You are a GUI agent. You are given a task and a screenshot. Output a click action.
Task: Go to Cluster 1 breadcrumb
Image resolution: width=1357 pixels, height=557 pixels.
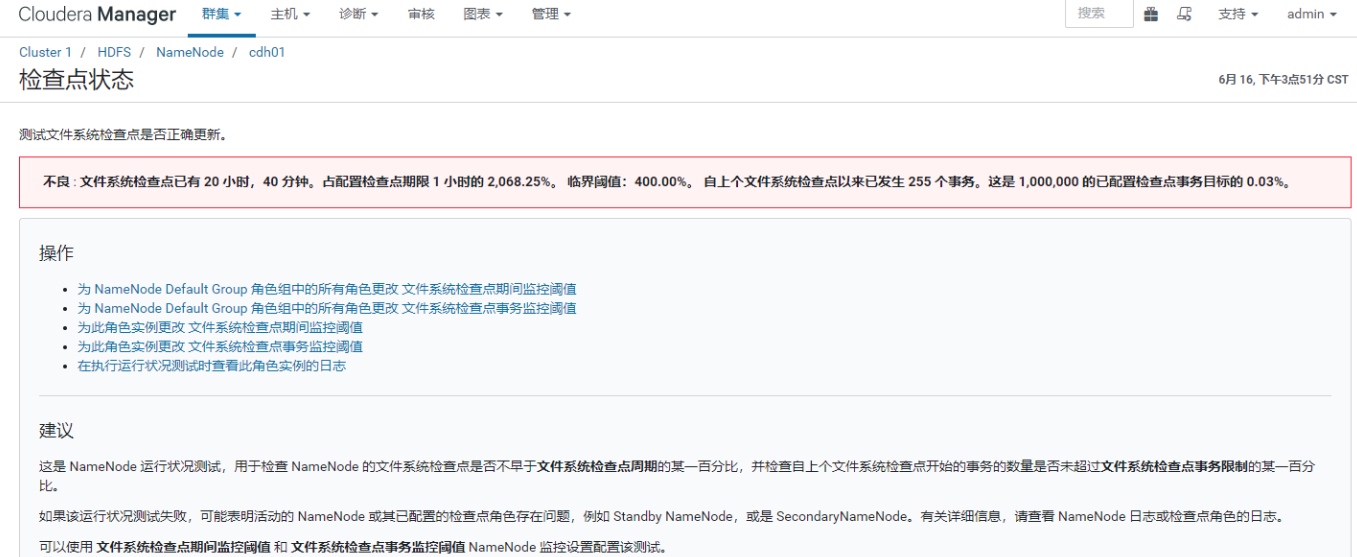[46, 52]
